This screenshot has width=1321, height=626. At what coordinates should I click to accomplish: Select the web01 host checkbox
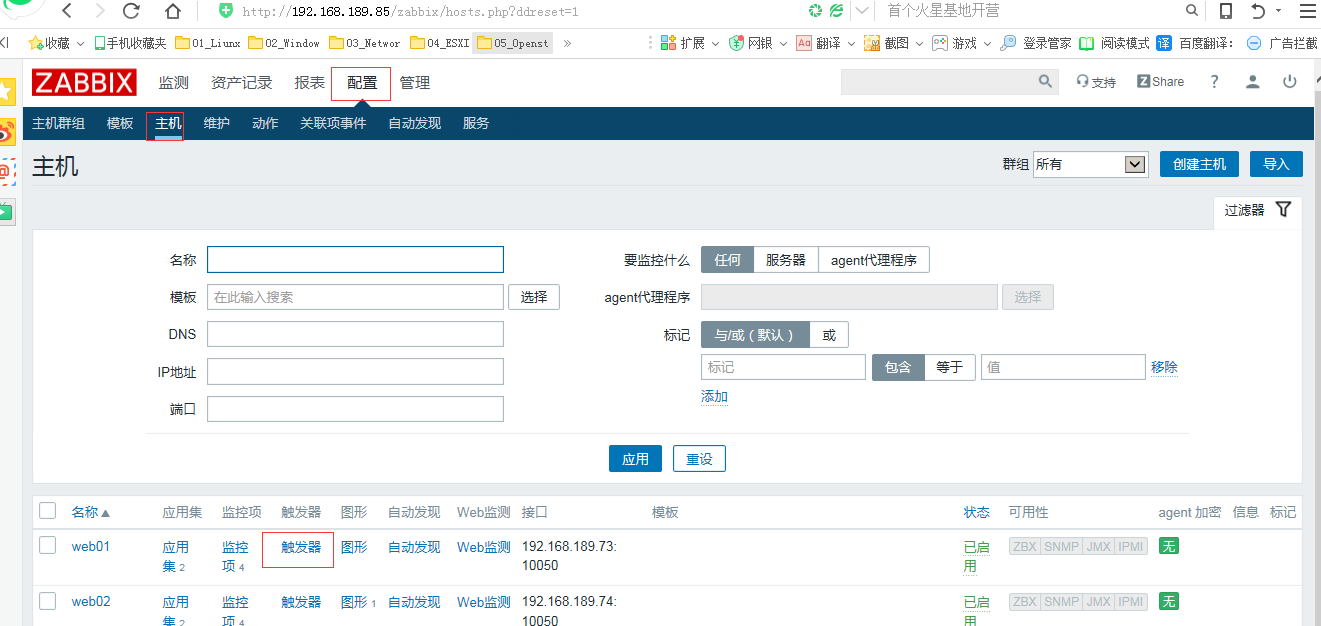[x=47, y=546]
